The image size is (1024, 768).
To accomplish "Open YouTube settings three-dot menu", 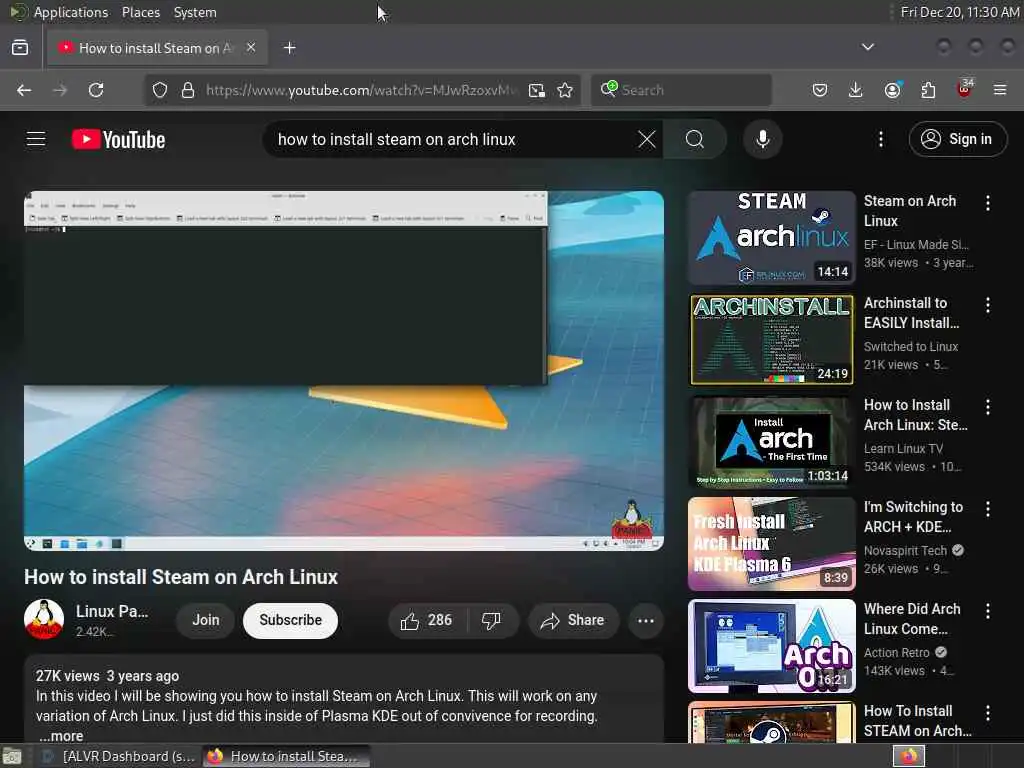I will coord(880,139).
